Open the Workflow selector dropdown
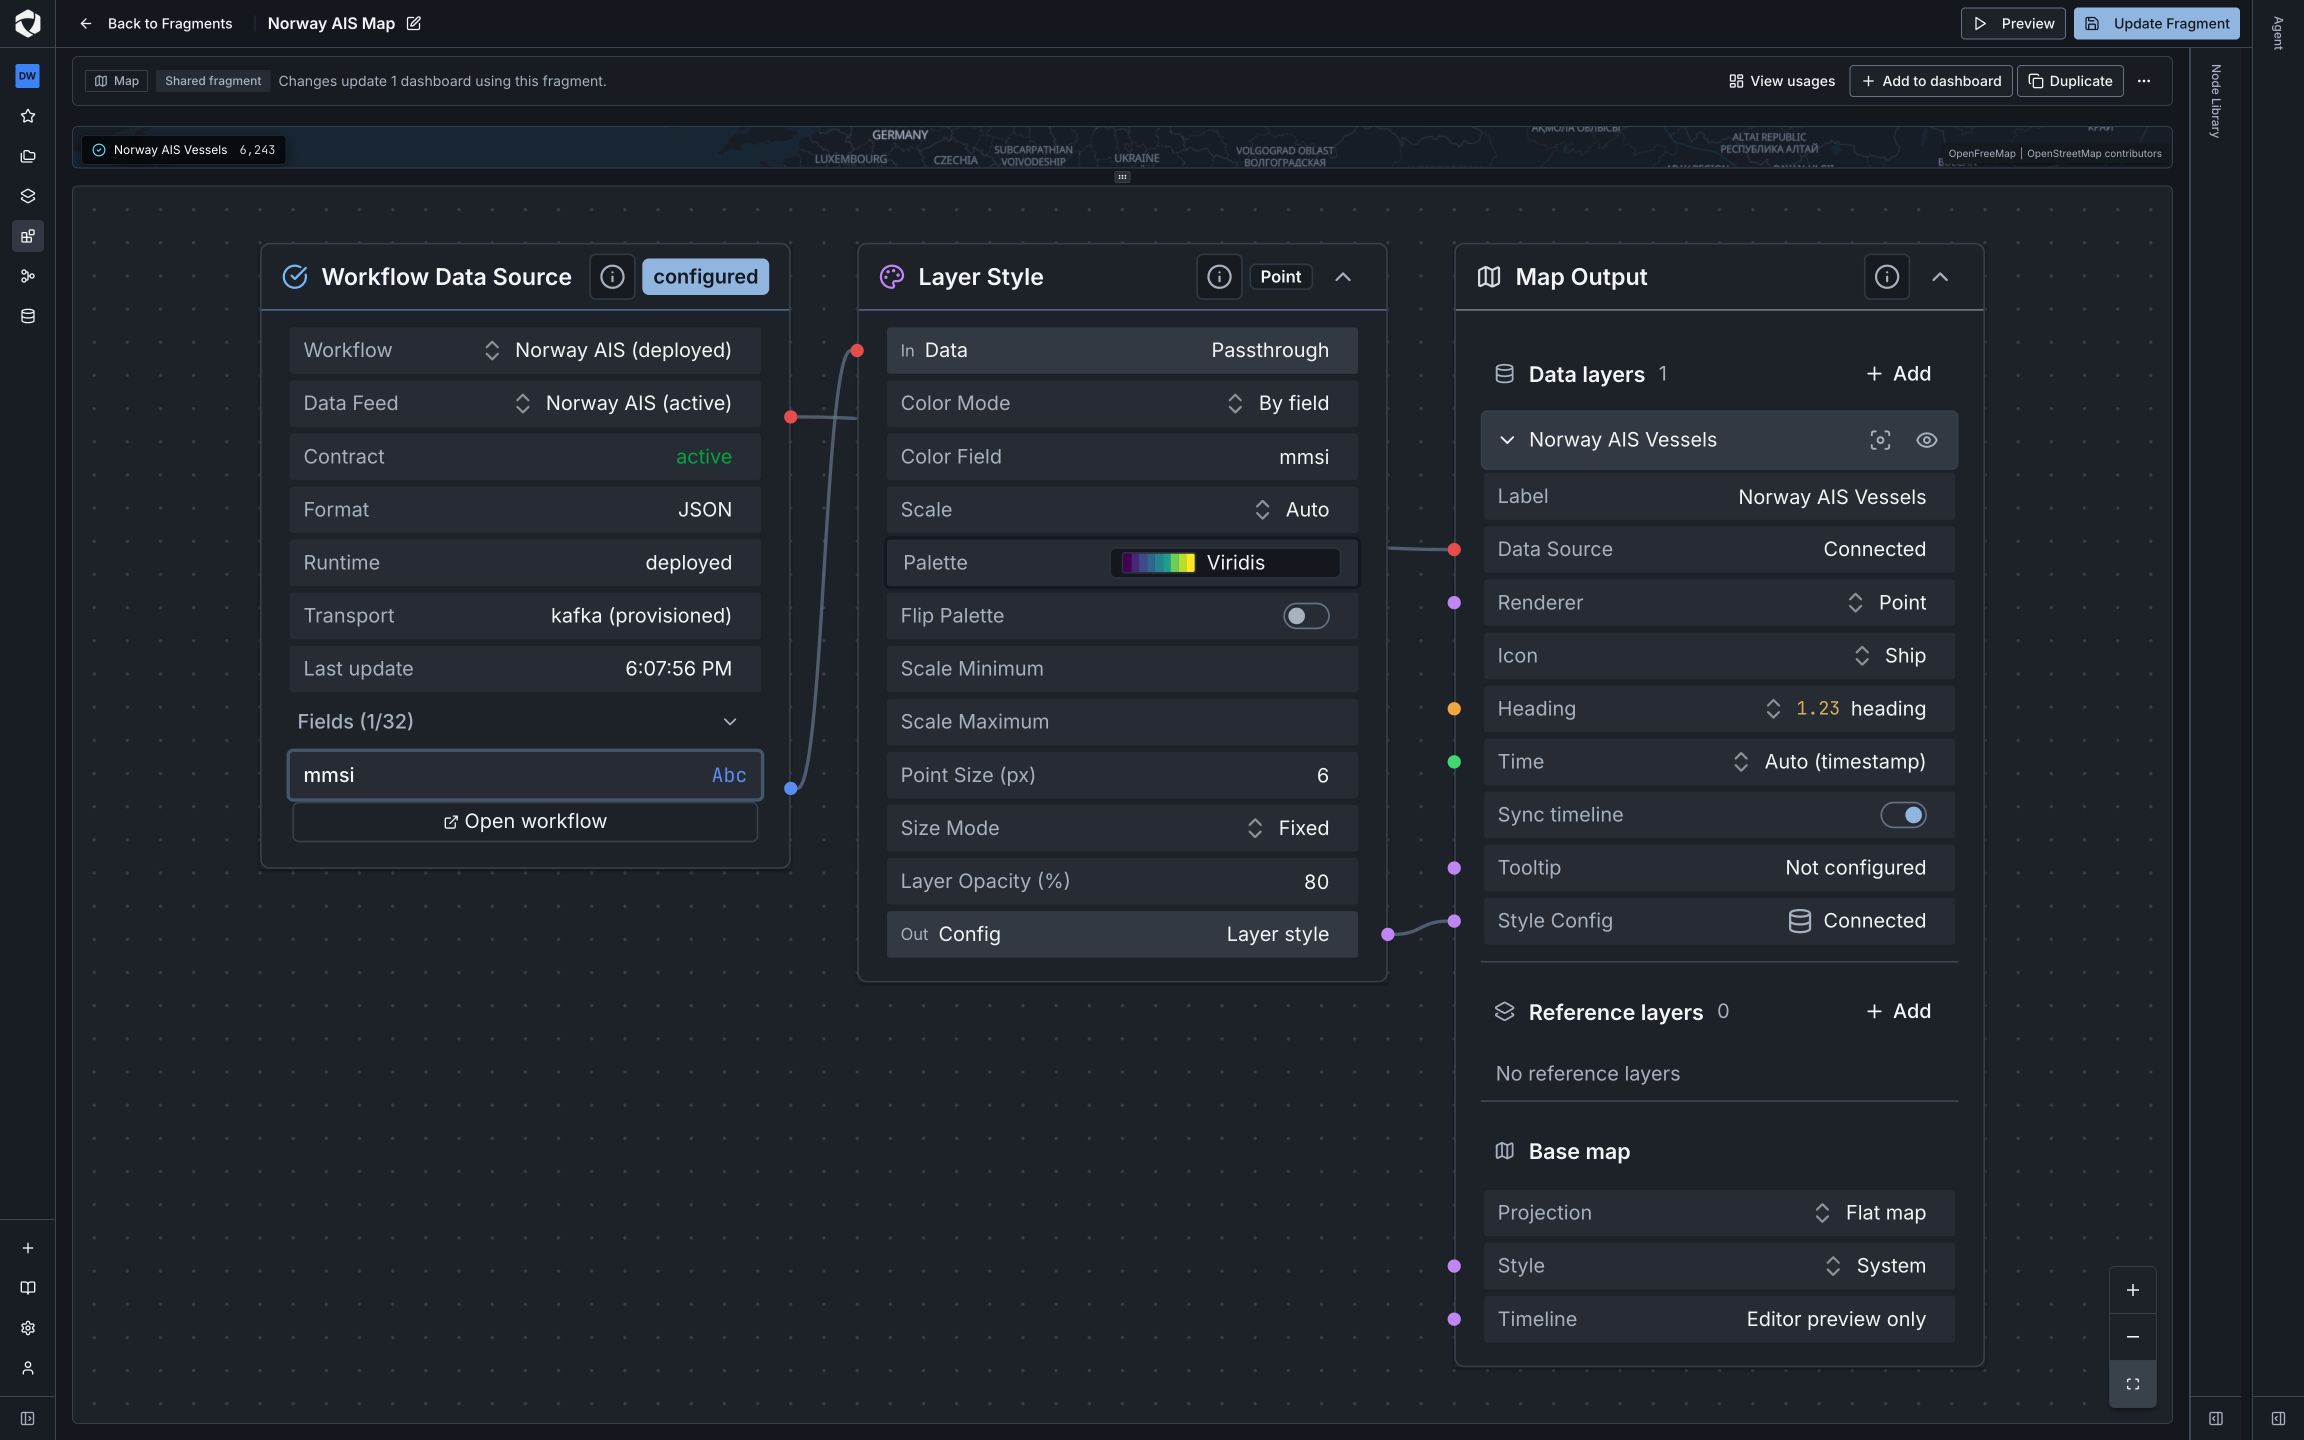Screen dimensions: 2304x1440 click(525, 350)
